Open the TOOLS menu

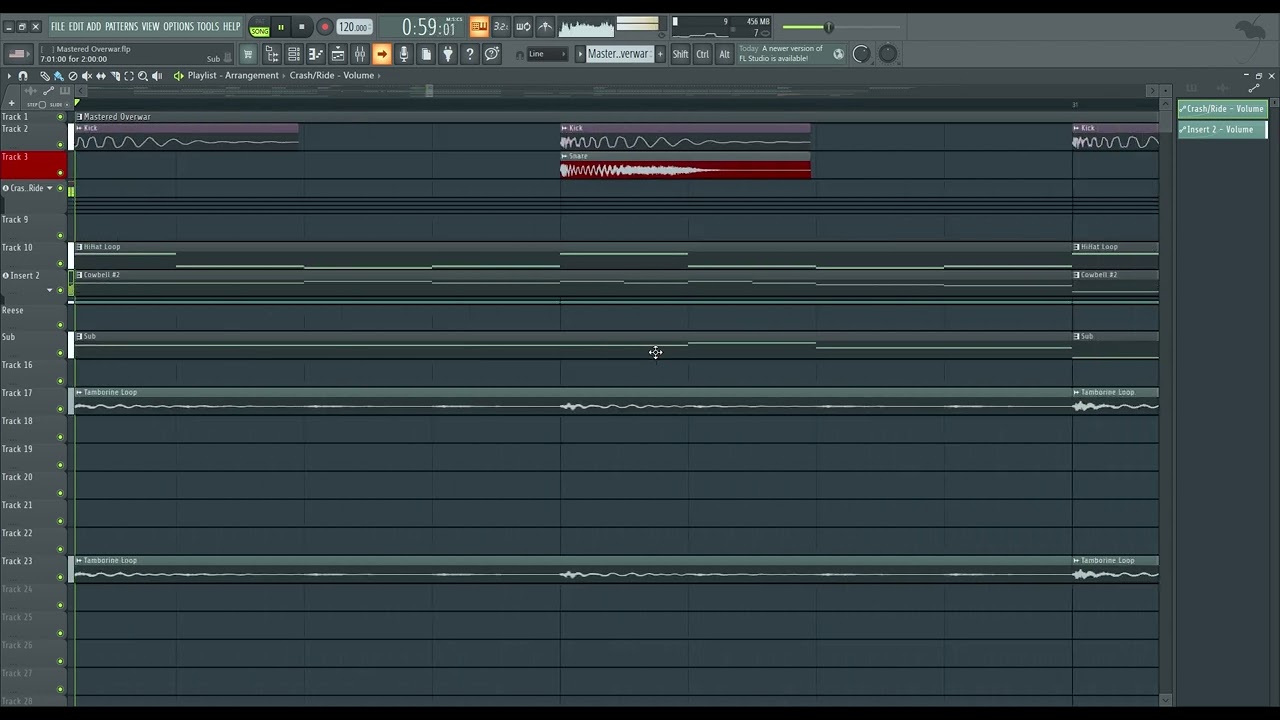(207, 26)
